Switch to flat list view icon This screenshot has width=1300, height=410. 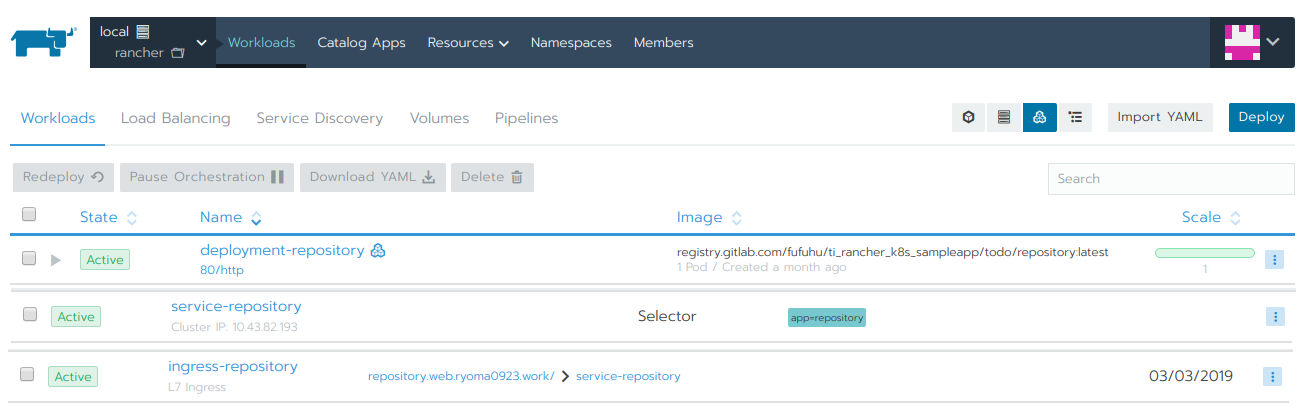[1004, 117]
